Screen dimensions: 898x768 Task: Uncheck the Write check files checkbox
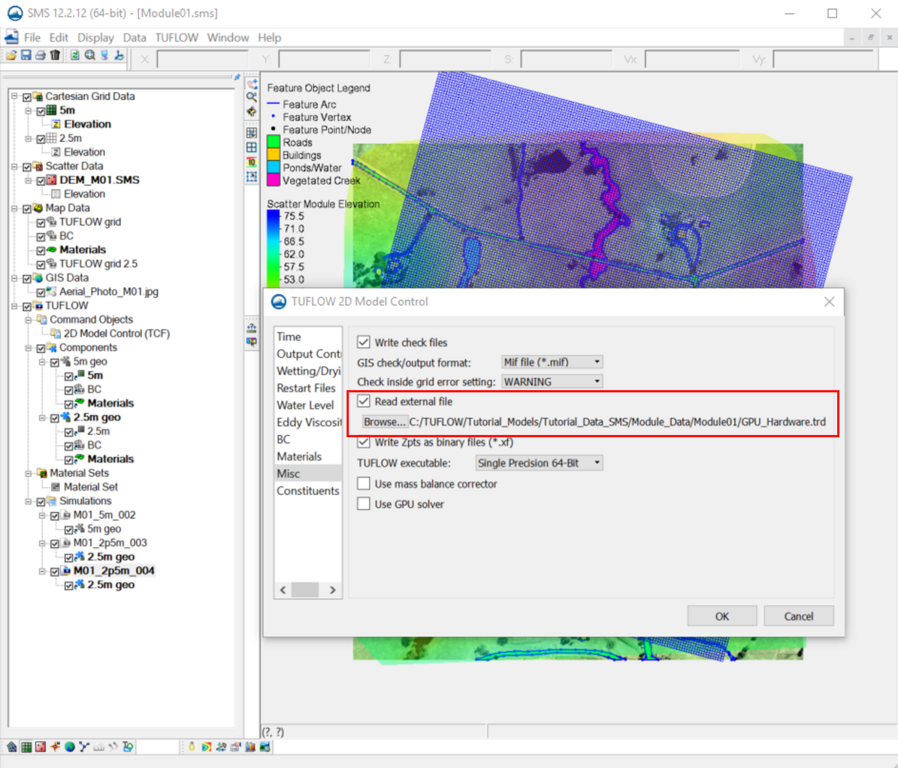coord(364,342)
